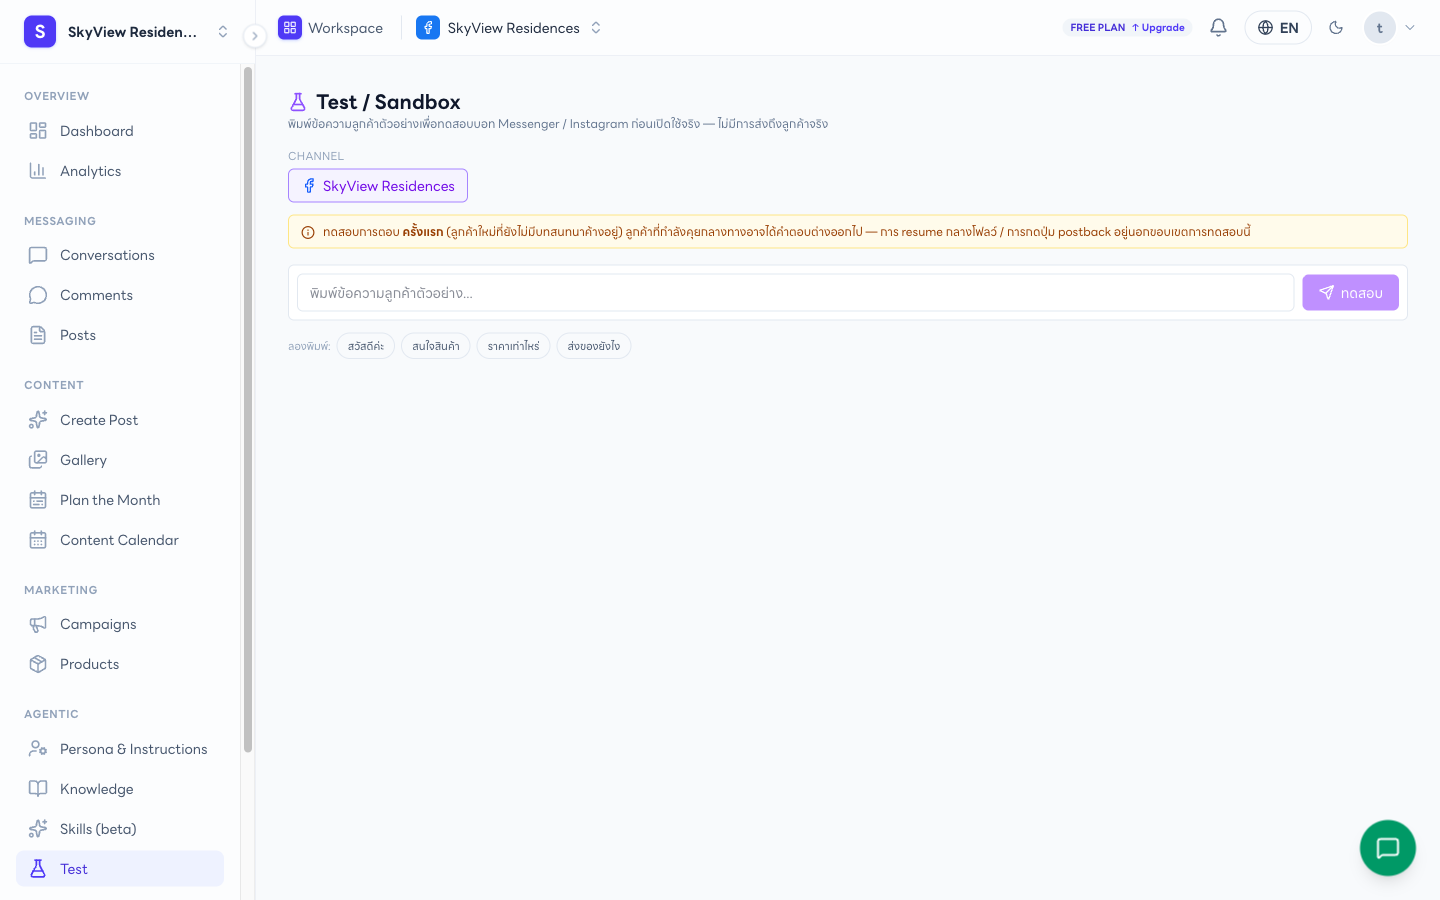
Task: Click the sidebar vertical scrollbar
Action: (x=248, y=410)
